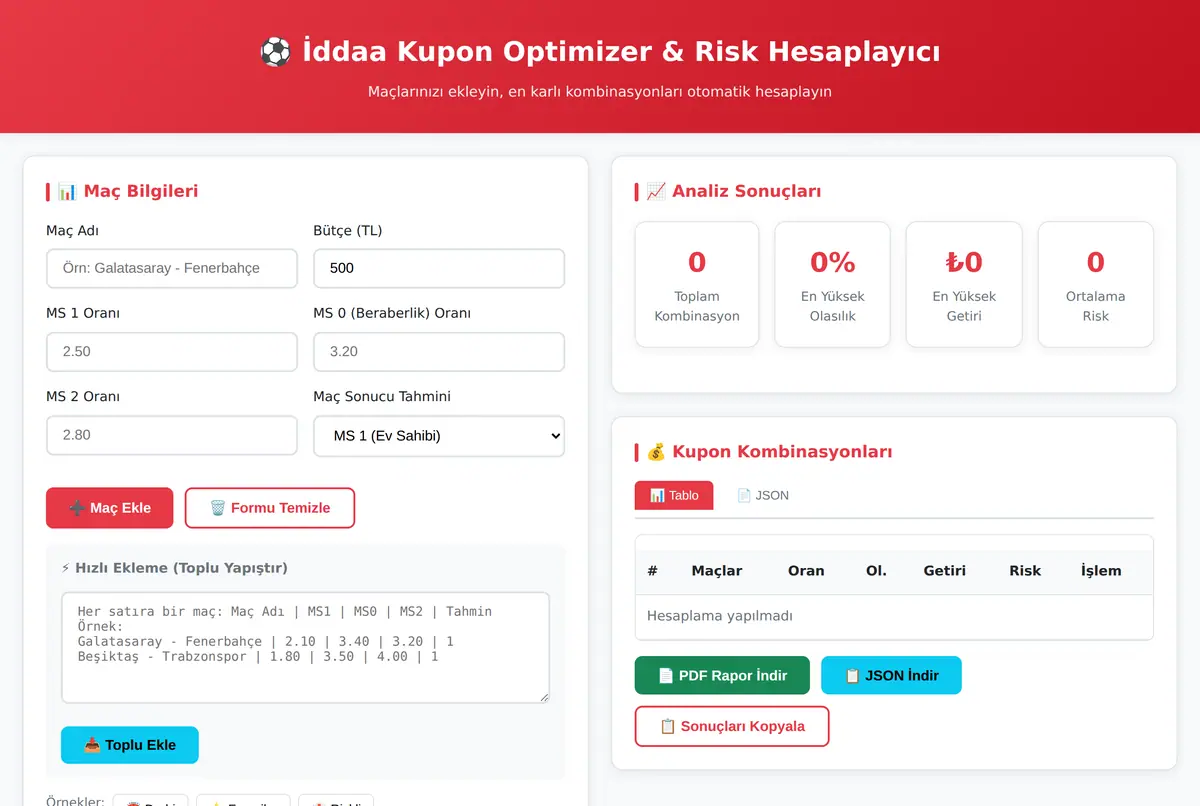Click the İşlem column header
Viewport: 1200px width, 806px height.
click(1101, 571)
